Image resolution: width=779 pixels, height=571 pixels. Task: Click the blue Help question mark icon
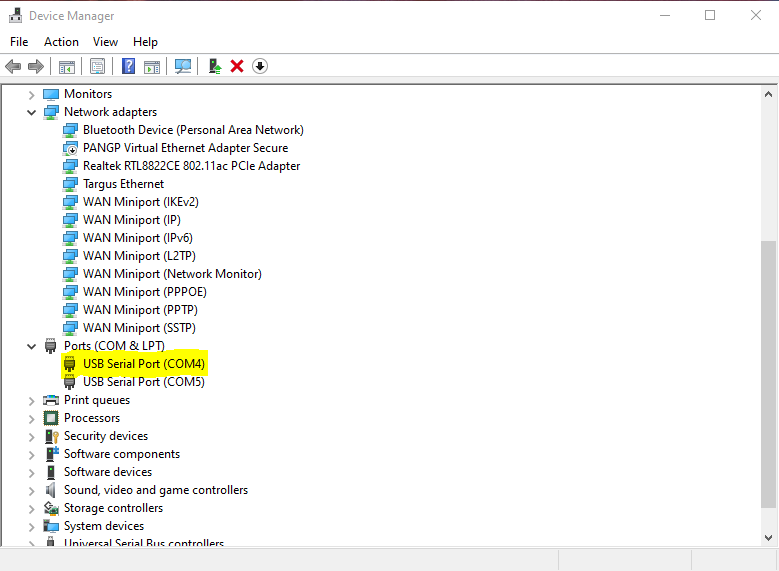coord(128,66)
